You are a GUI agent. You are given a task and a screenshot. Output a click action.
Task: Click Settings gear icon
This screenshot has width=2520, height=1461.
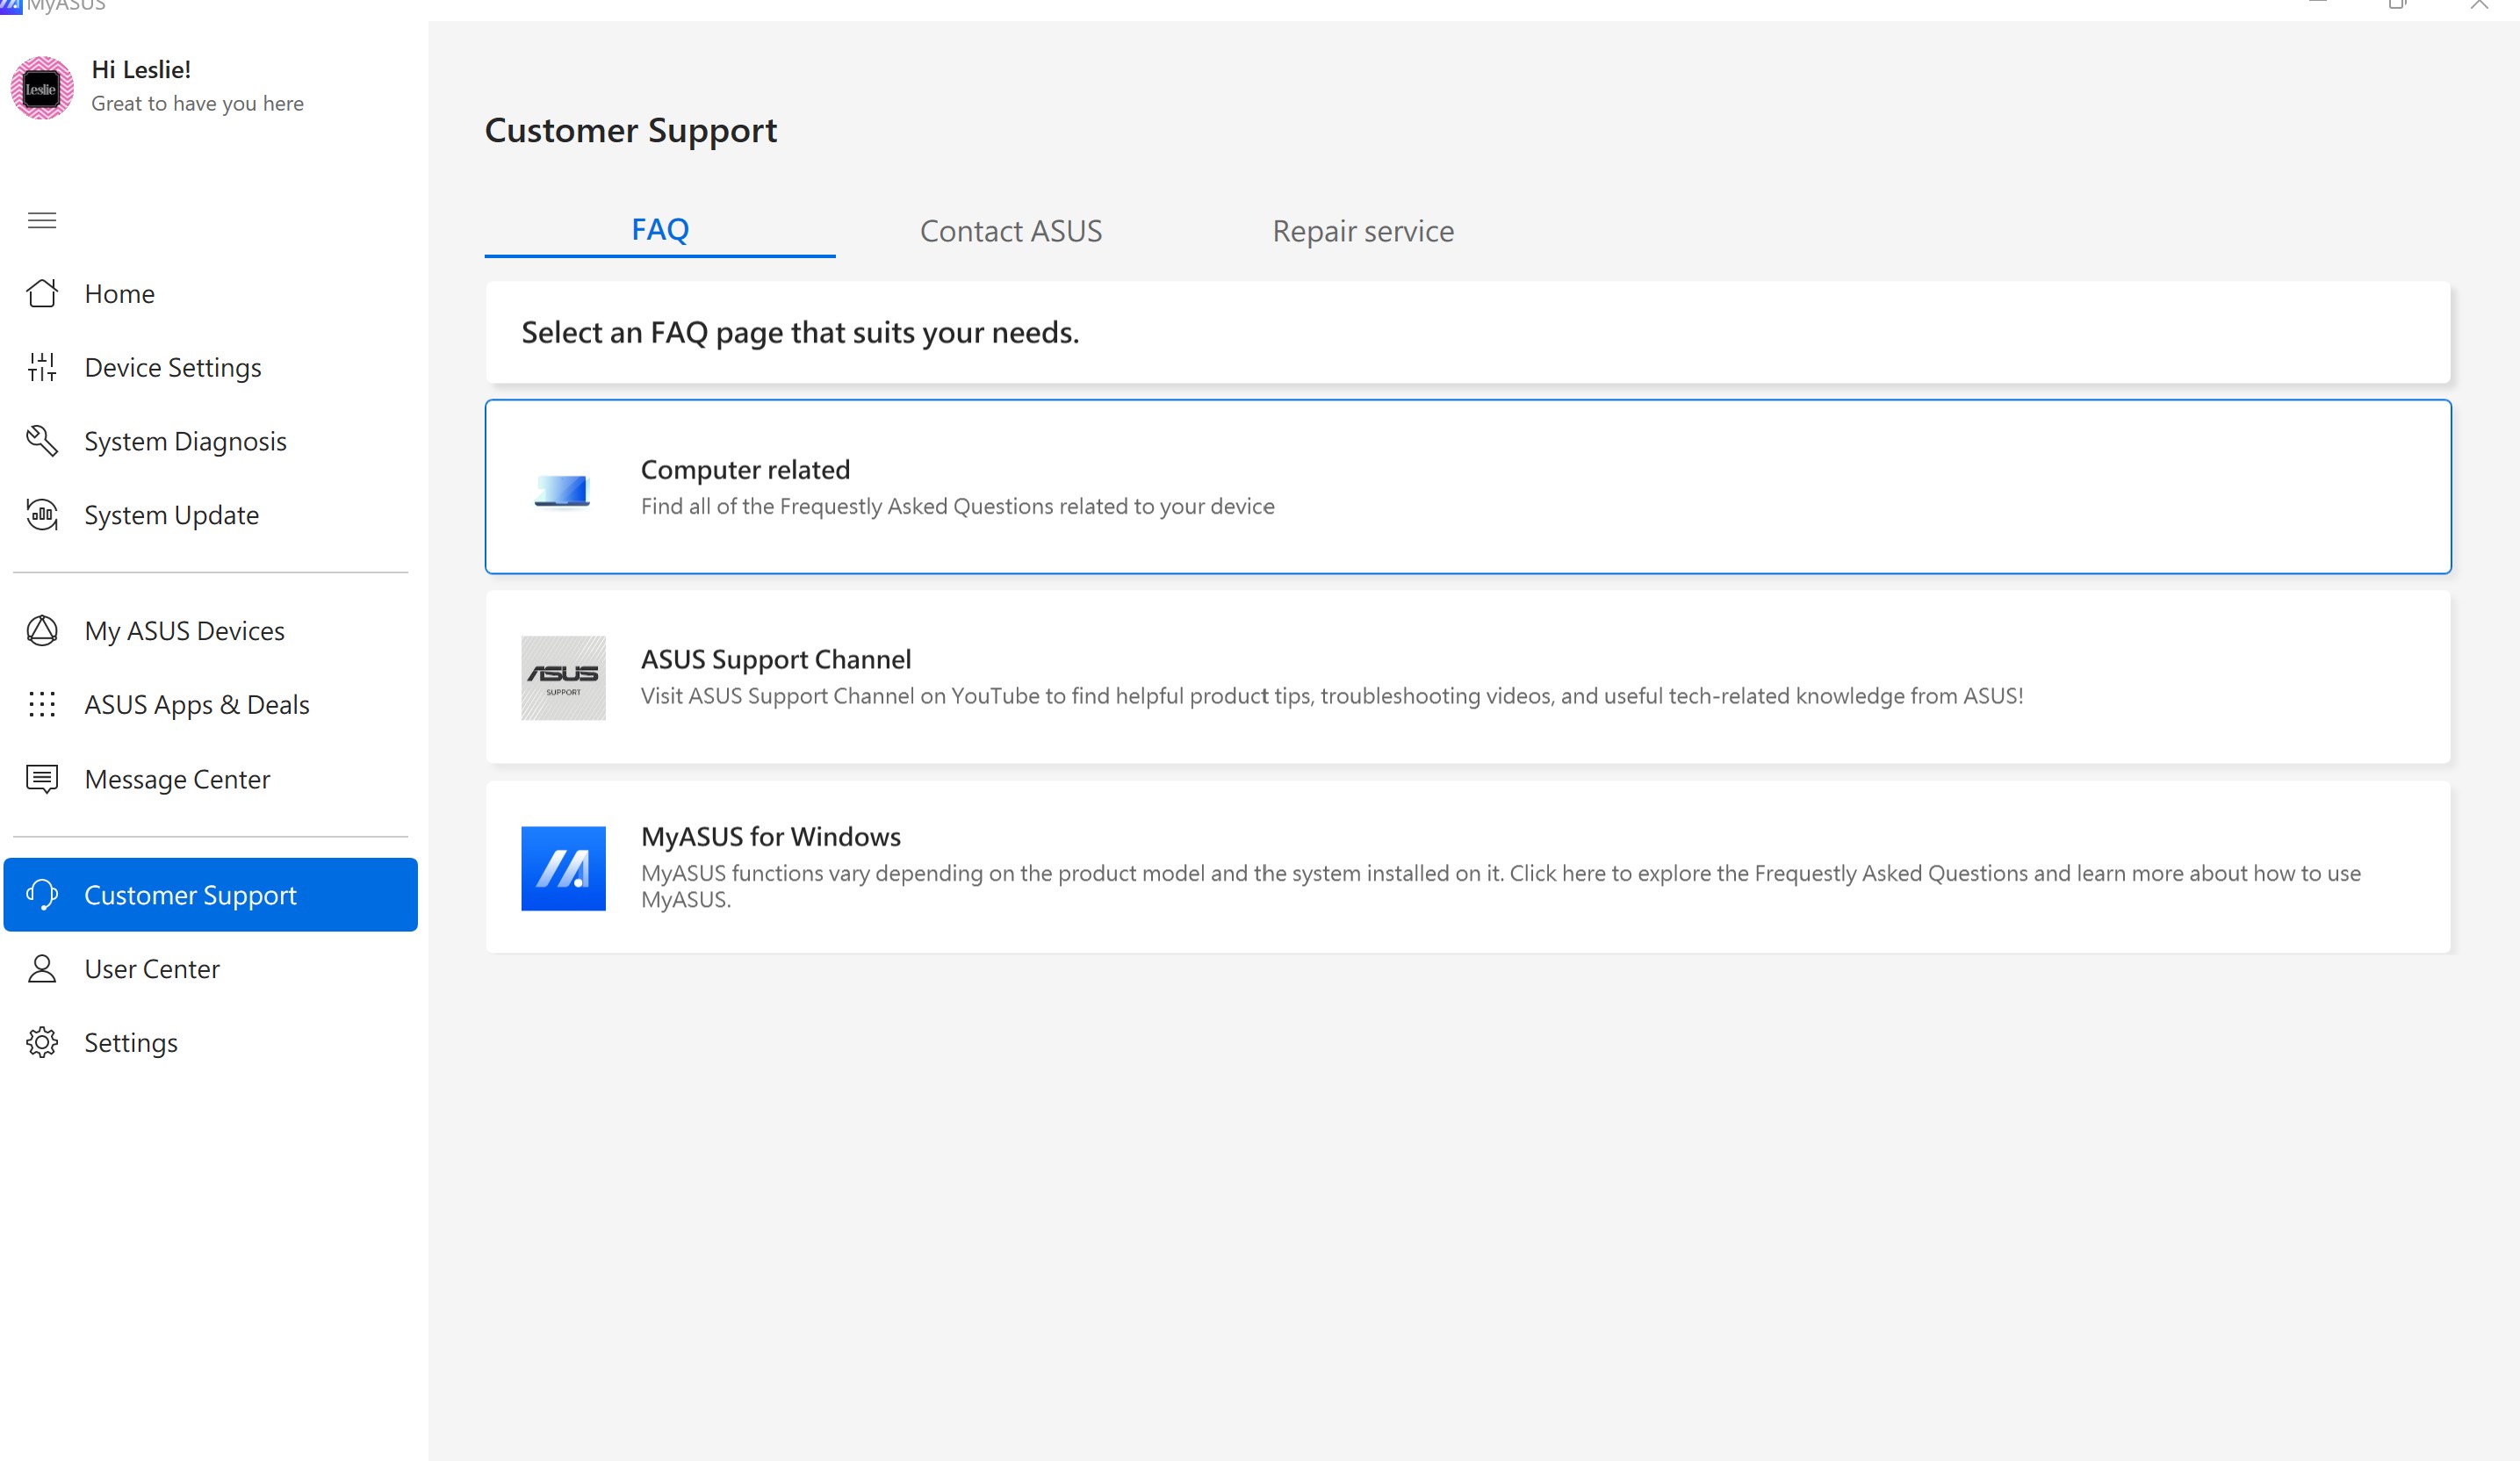point(44,1040)
